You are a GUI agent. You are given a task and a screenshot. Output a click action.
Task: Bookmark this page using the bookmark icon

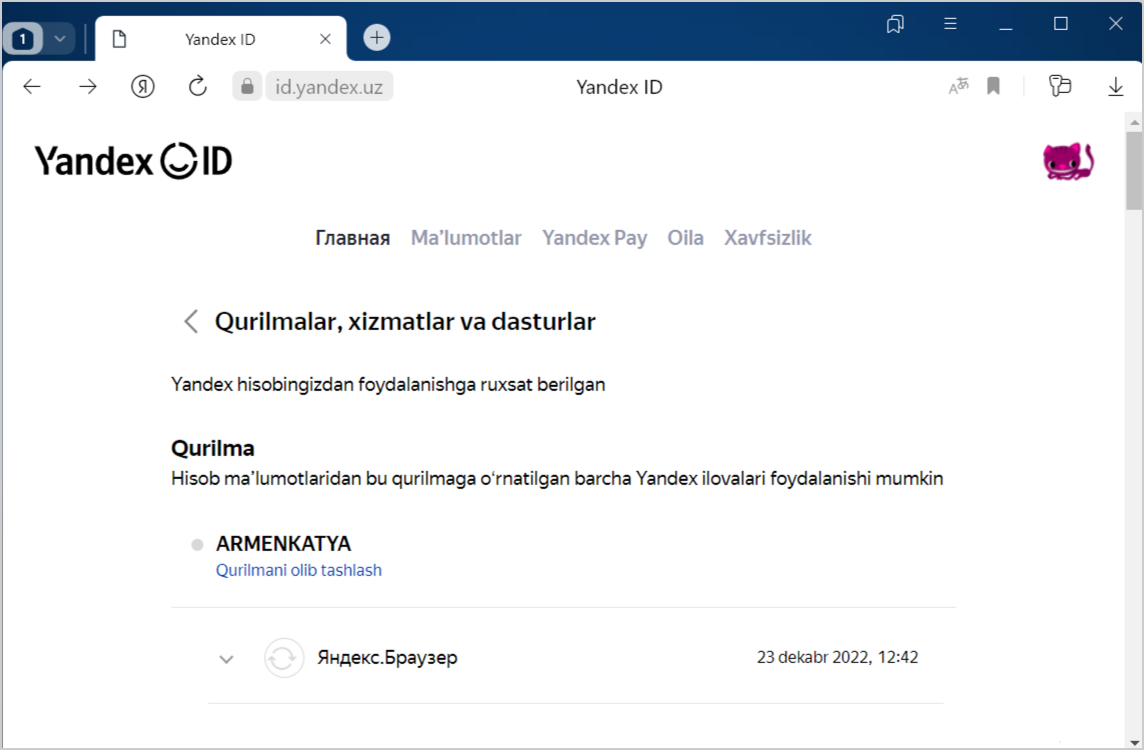pyautogui.click(x=993, y=87)
